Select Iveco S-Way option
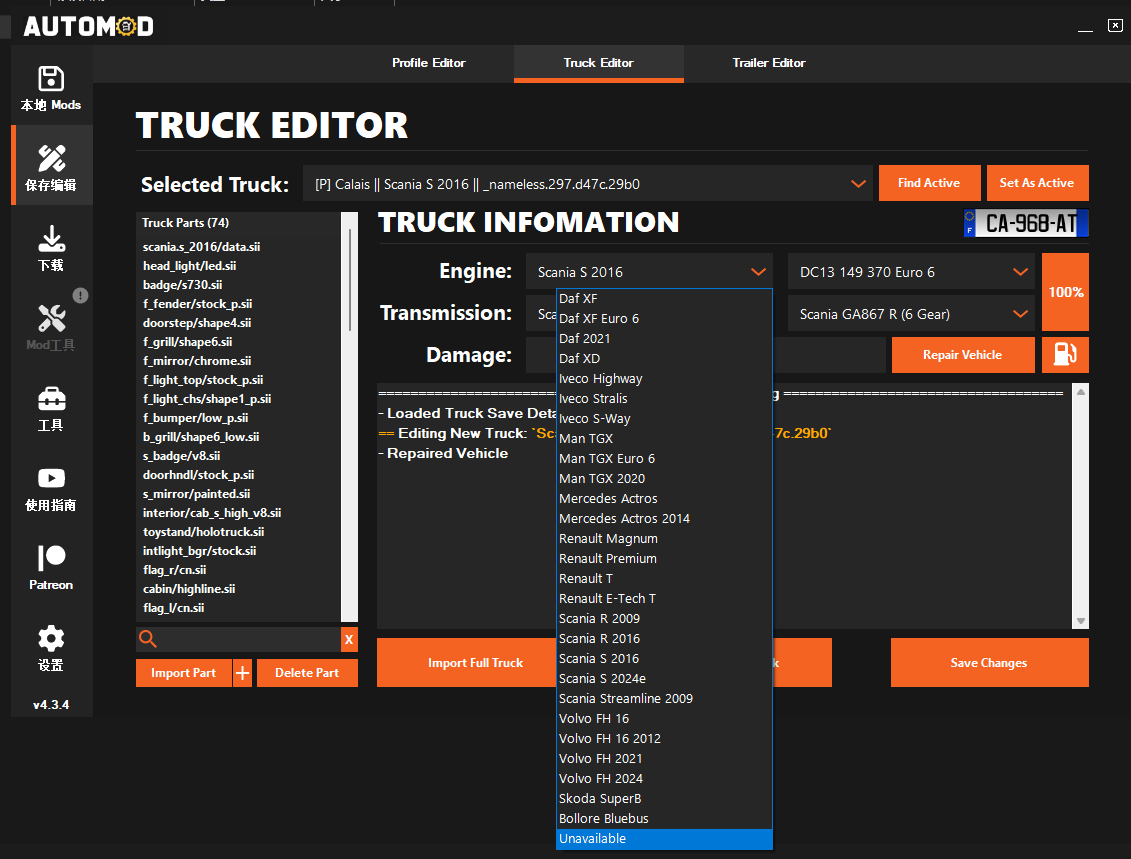The height and width of the screenshot is (859, 1131). [x=664, y=418]
